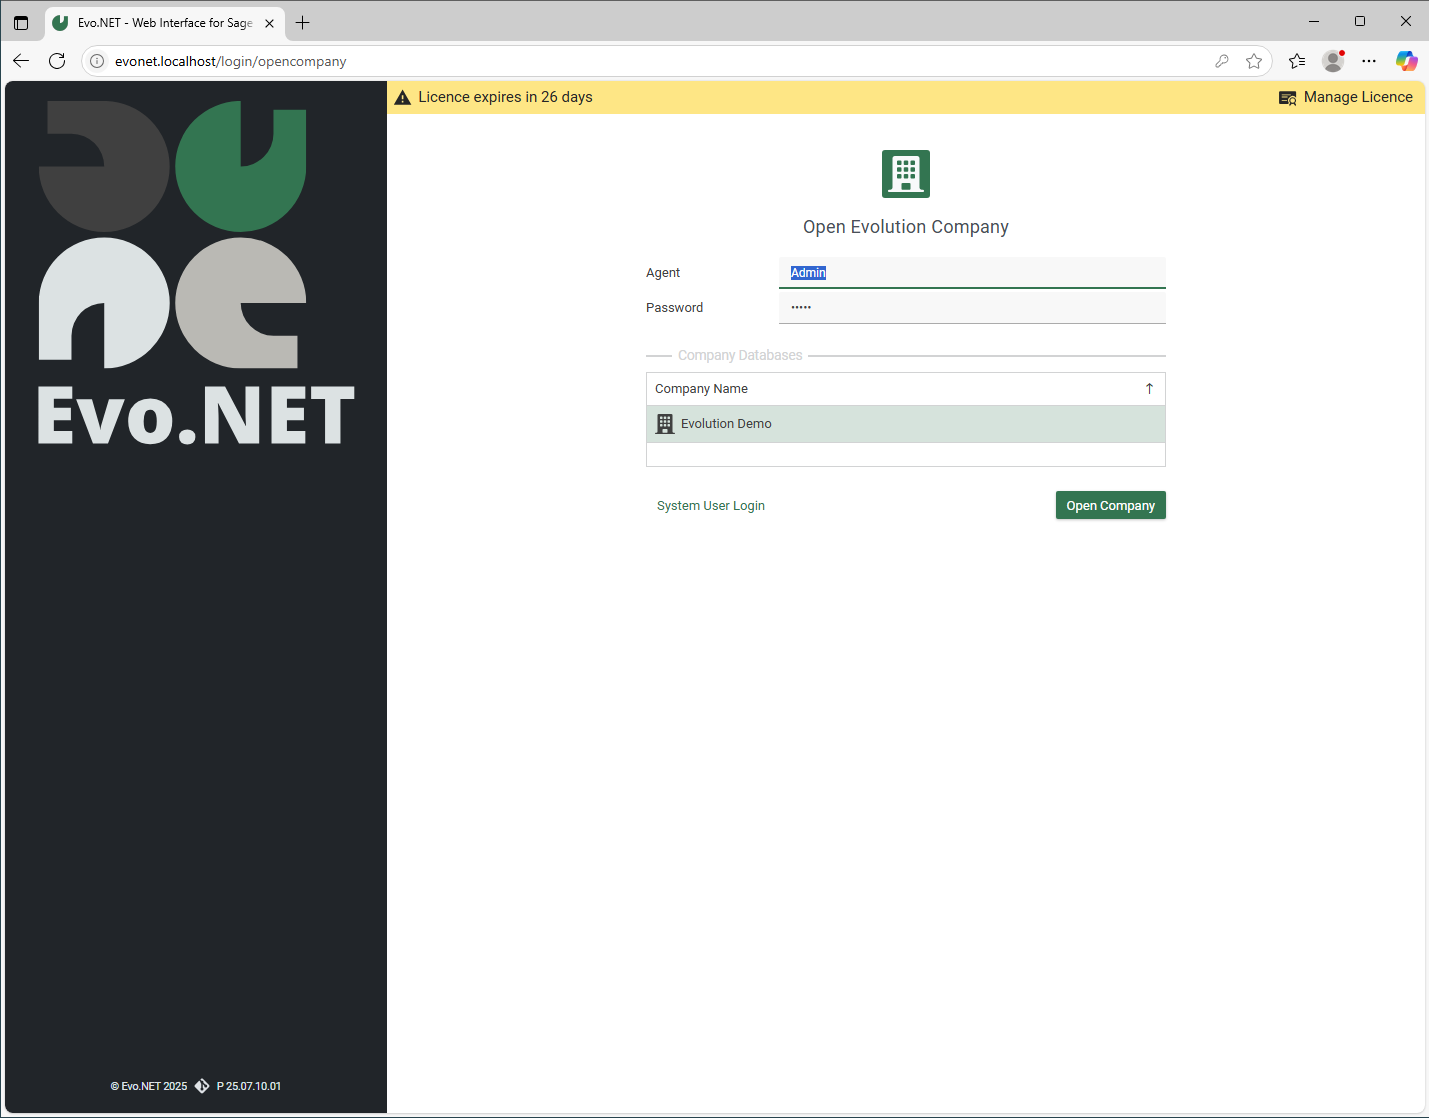Open the Tab actions menu icon
Viewport: 1429px width, 1118px height.
(x=21, y=22)
